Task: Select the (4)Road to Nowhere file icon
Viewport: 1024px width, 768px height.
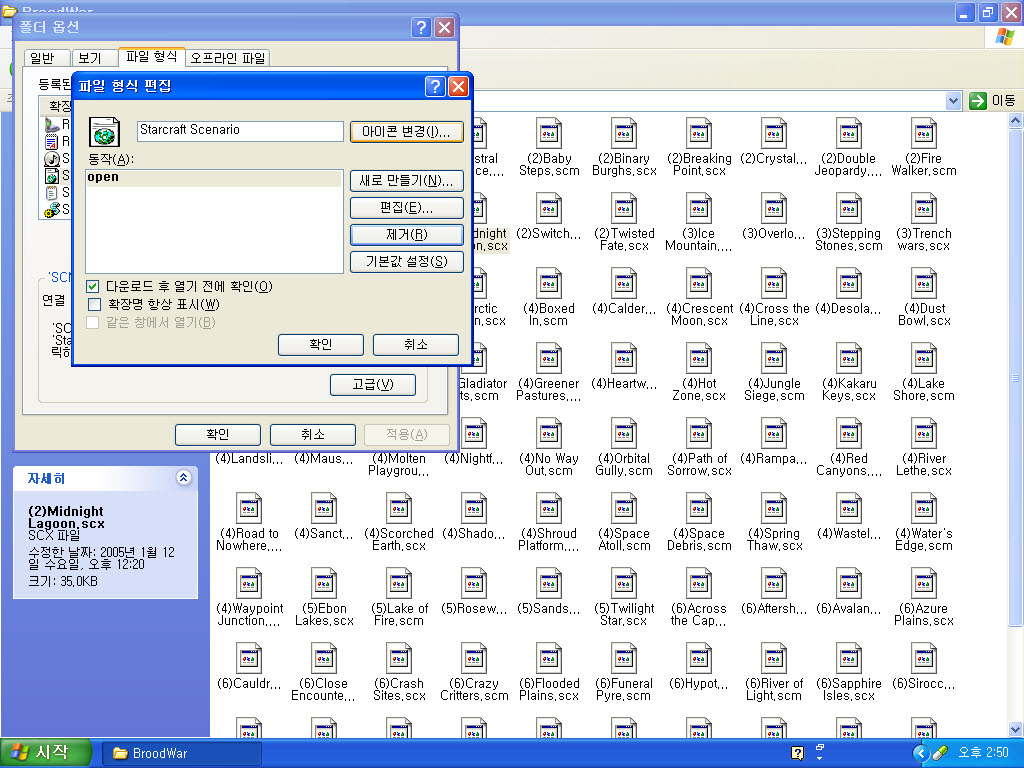Action: tap(249, 509)
